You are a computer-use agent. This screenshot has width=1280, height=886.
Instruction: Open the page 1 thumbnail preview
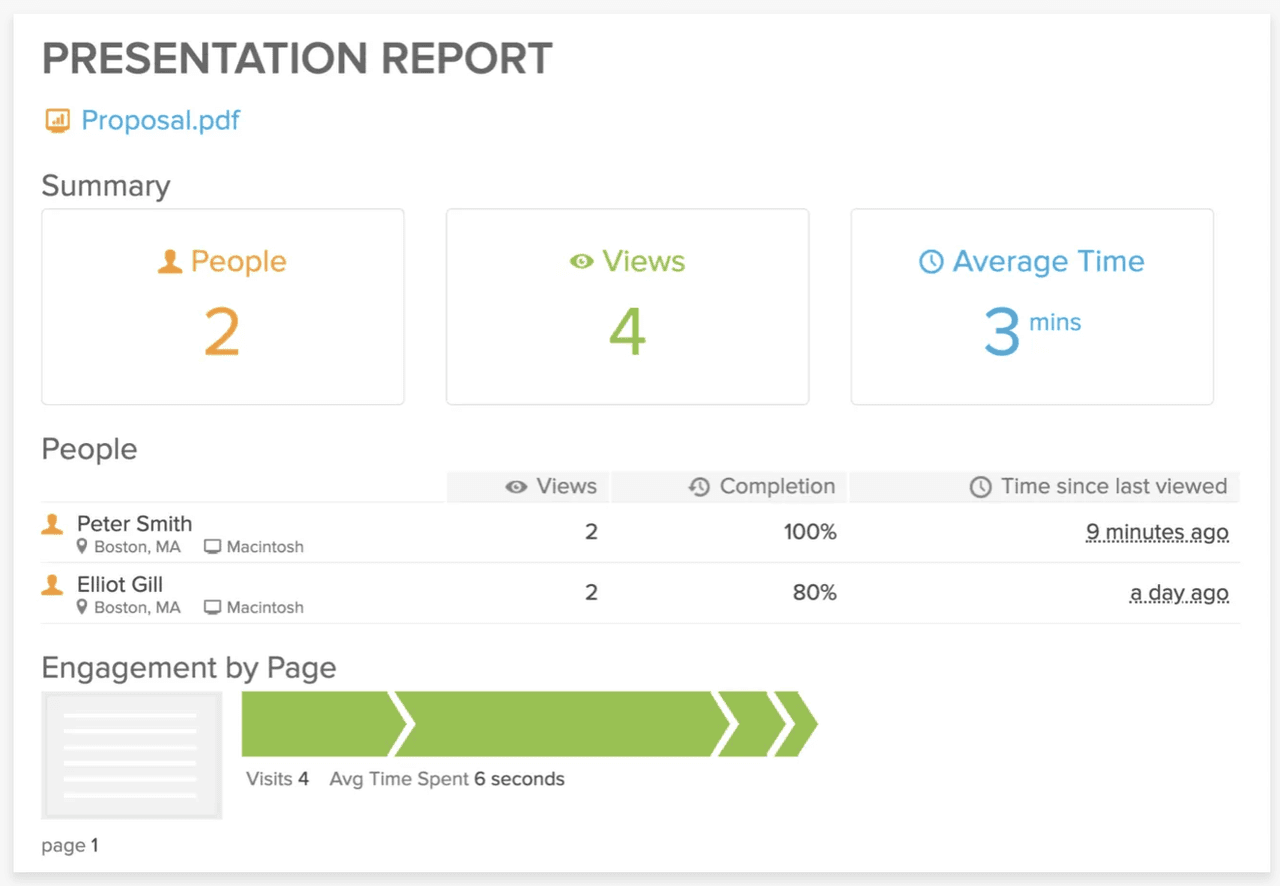(x=131, y=755)
